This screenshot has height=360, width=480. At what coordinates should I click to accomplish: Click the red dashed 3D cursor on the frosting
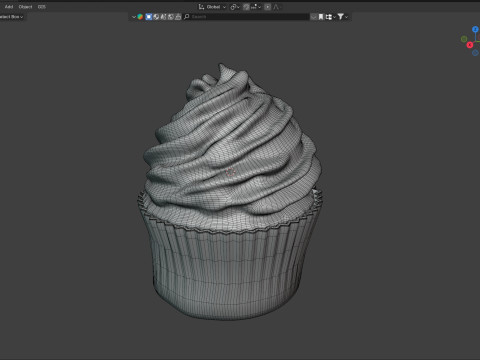[230, 172]
